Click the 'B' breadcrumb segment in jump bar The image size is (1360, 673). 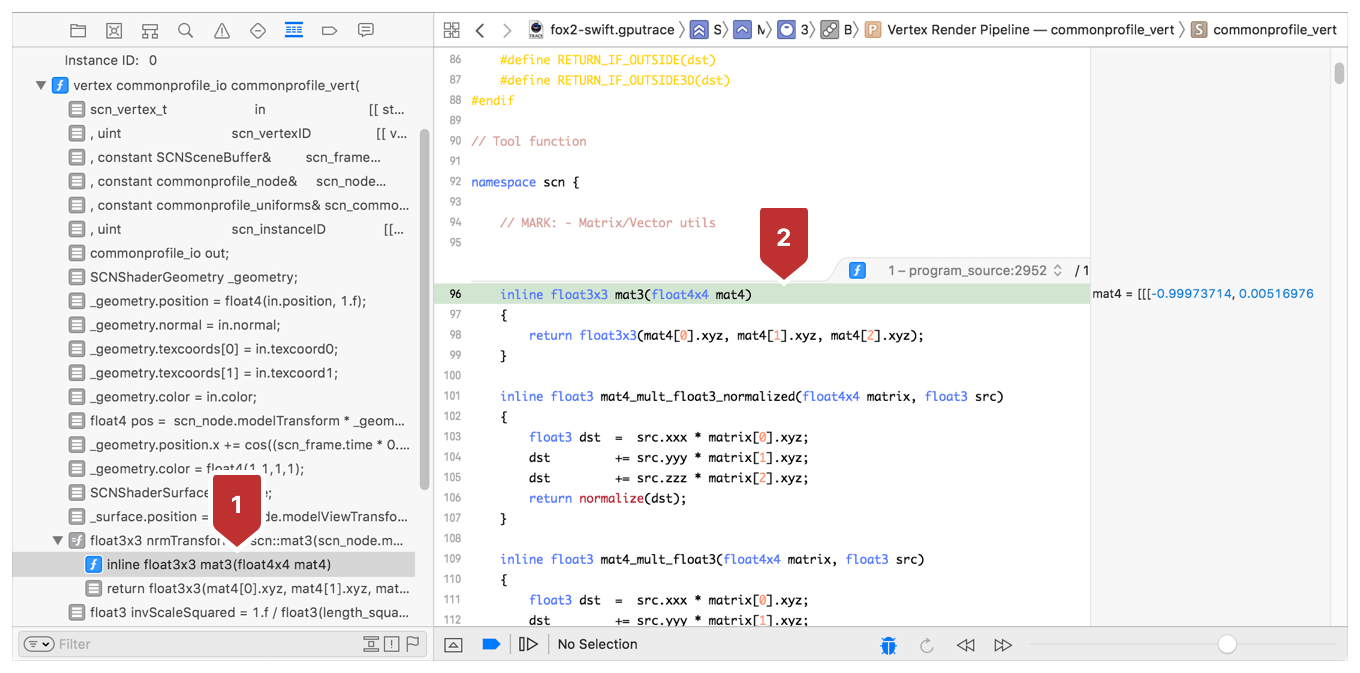point(837,30)
